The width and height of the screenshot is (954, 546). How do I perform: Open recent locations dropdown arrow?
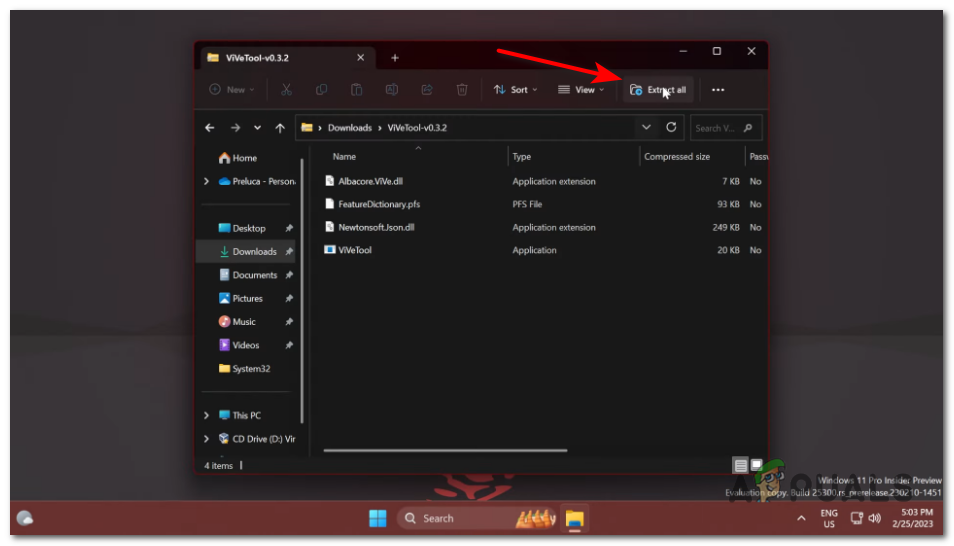257,128
